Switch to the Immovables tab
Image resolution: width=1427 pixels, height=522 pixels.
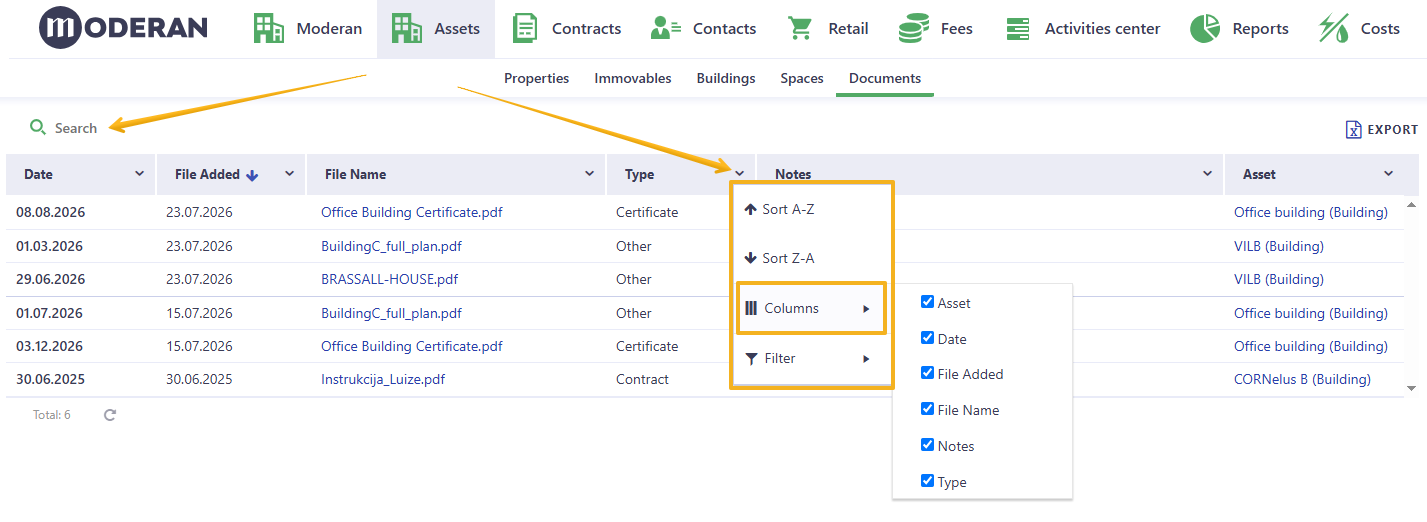point(633,78)
